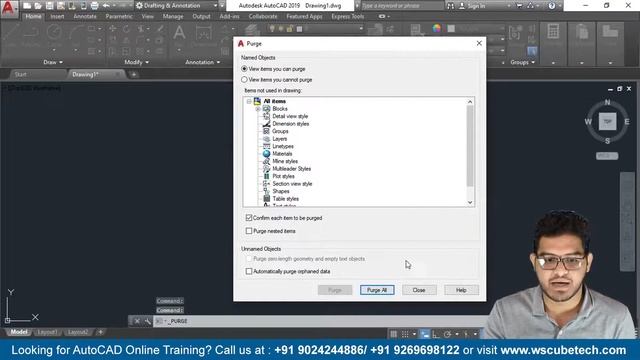Switch to the Annotate ribbon tab
This screenshot has height=360, width=640.
(85, 17)
